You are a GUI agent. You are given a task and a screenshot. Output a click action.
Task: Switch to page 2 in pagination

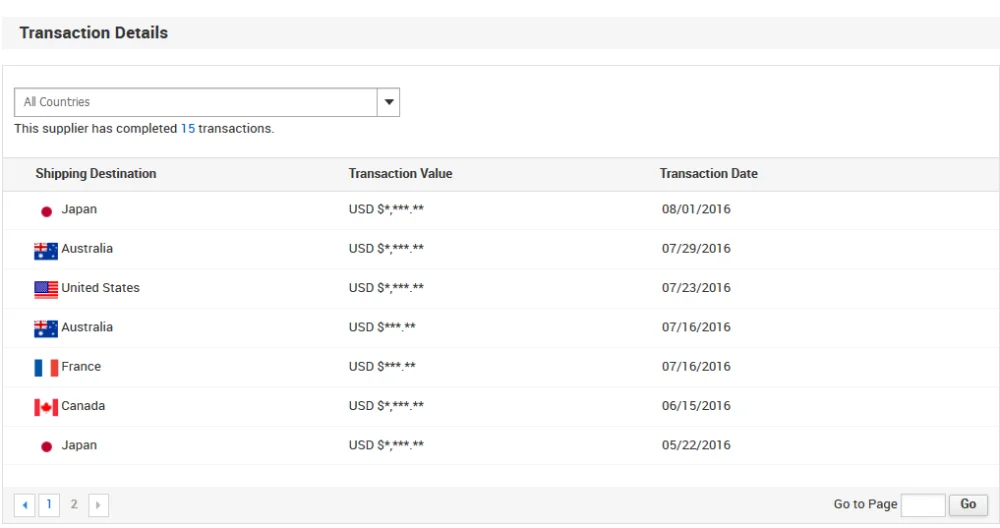pos(74,505)
